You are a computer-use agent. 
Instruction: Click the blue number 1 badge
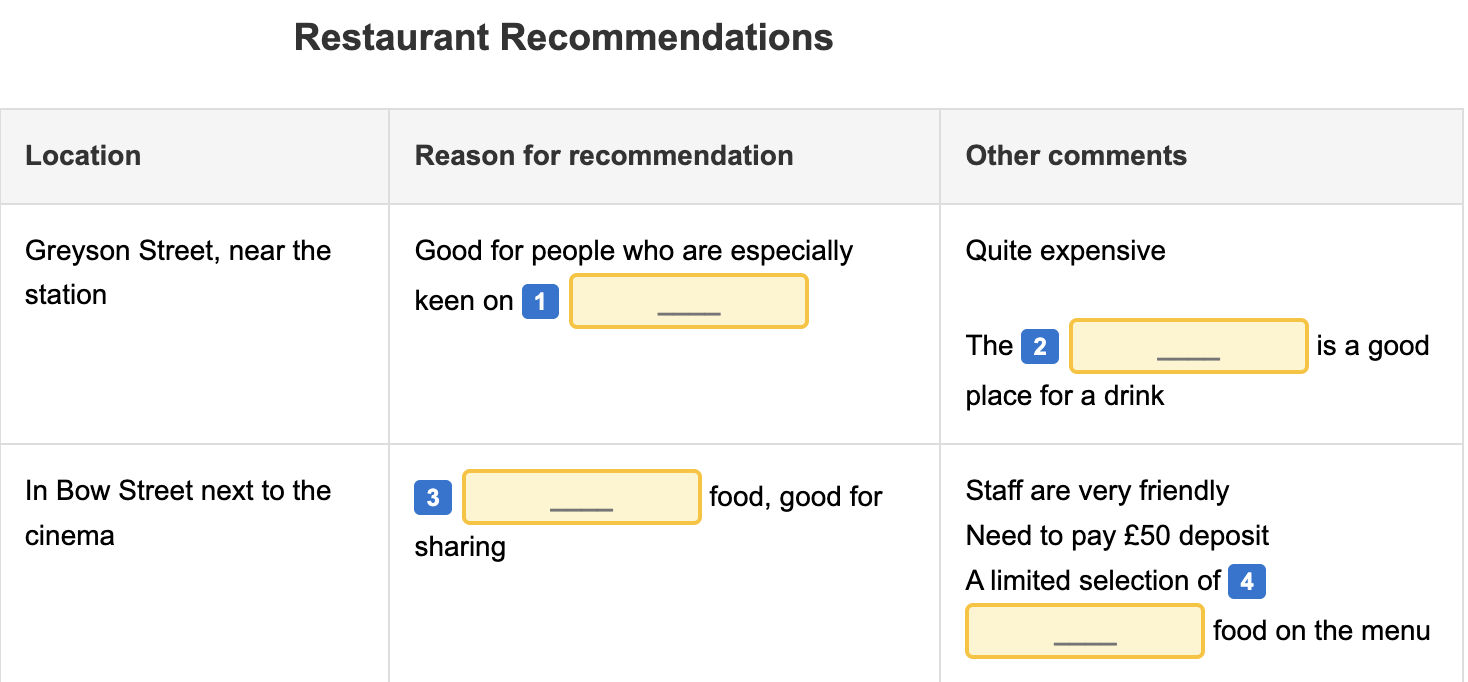(x=540, y=301)
